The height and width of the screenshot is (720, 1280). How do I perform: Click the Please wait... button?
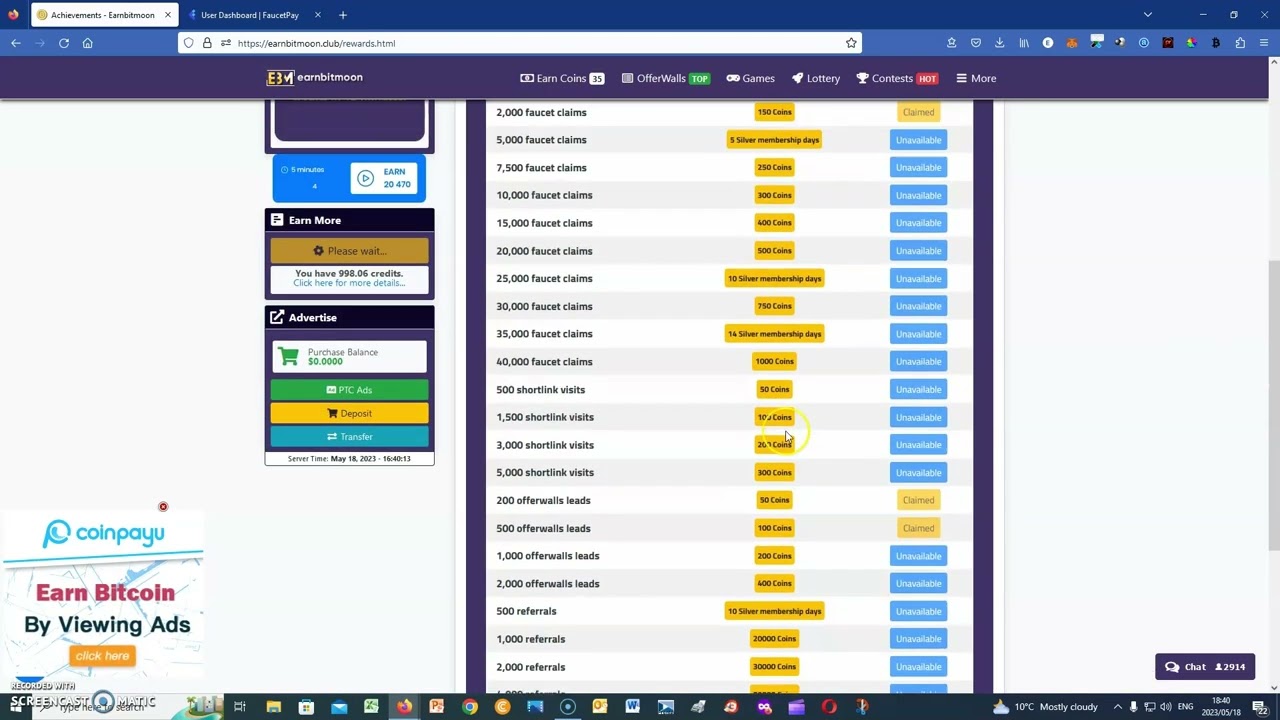coord(349,251)
